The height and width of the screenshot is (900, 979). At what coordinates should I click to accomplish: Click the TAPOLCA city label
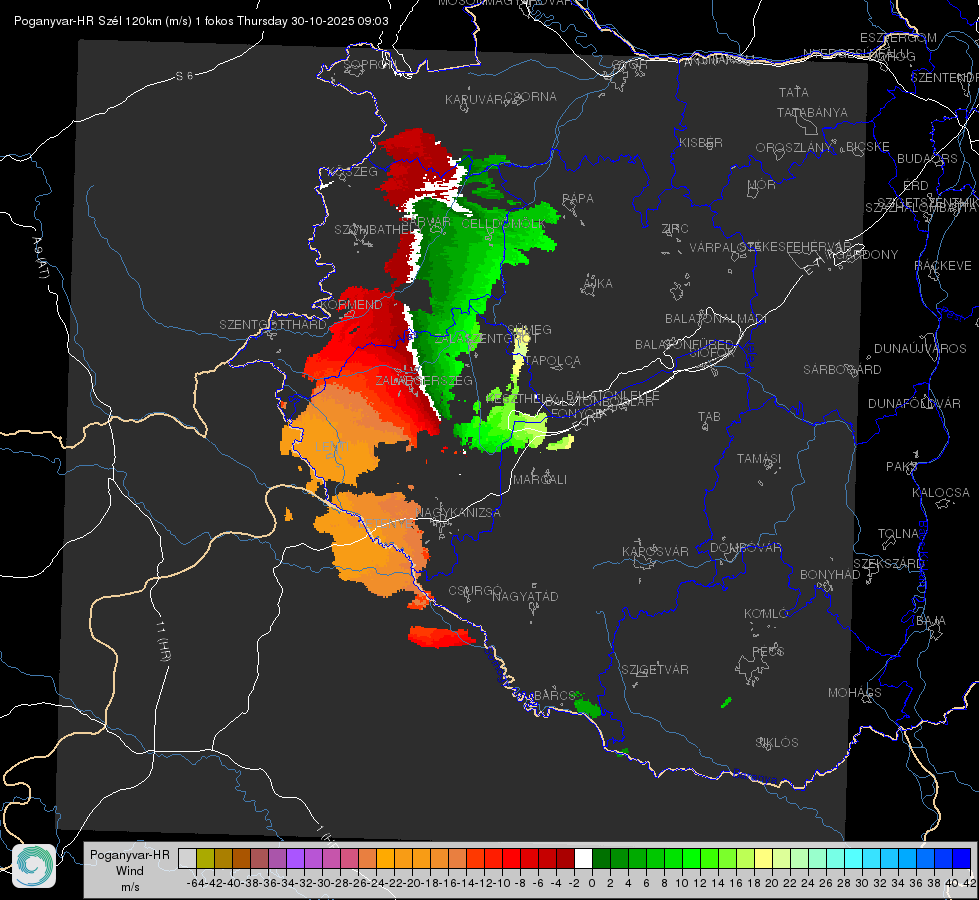553,361
